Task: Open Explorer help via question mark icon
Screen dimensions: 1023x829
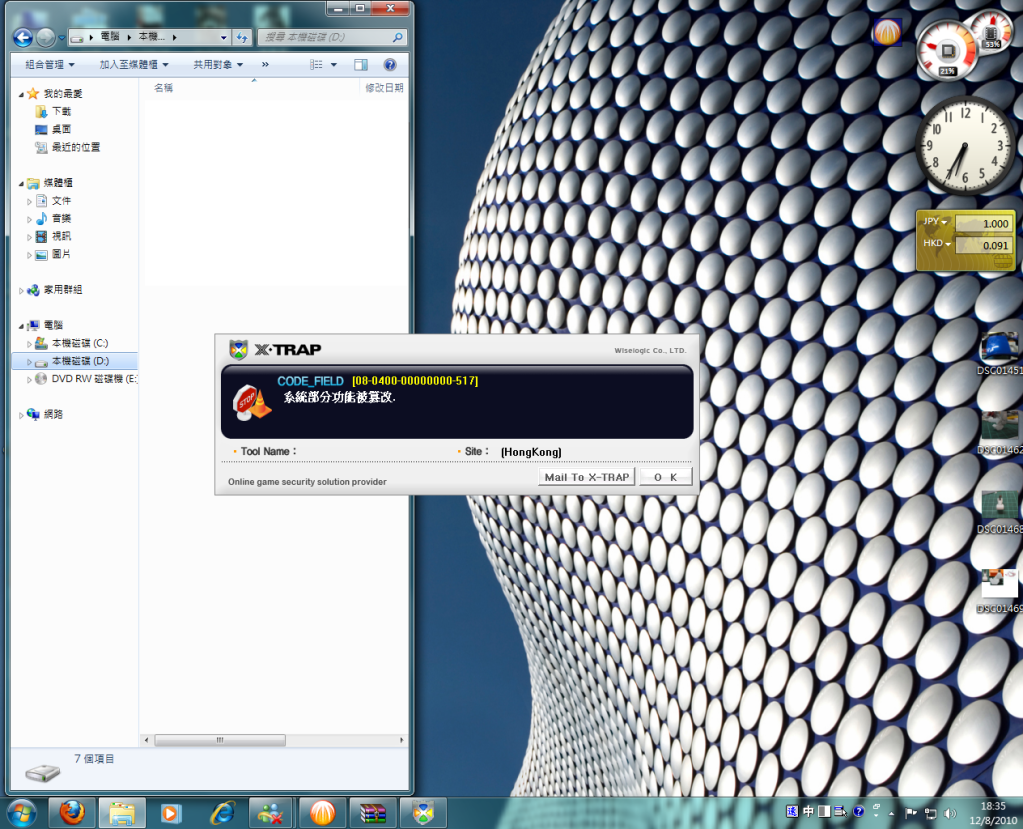Action: click(x=390, y=65)
